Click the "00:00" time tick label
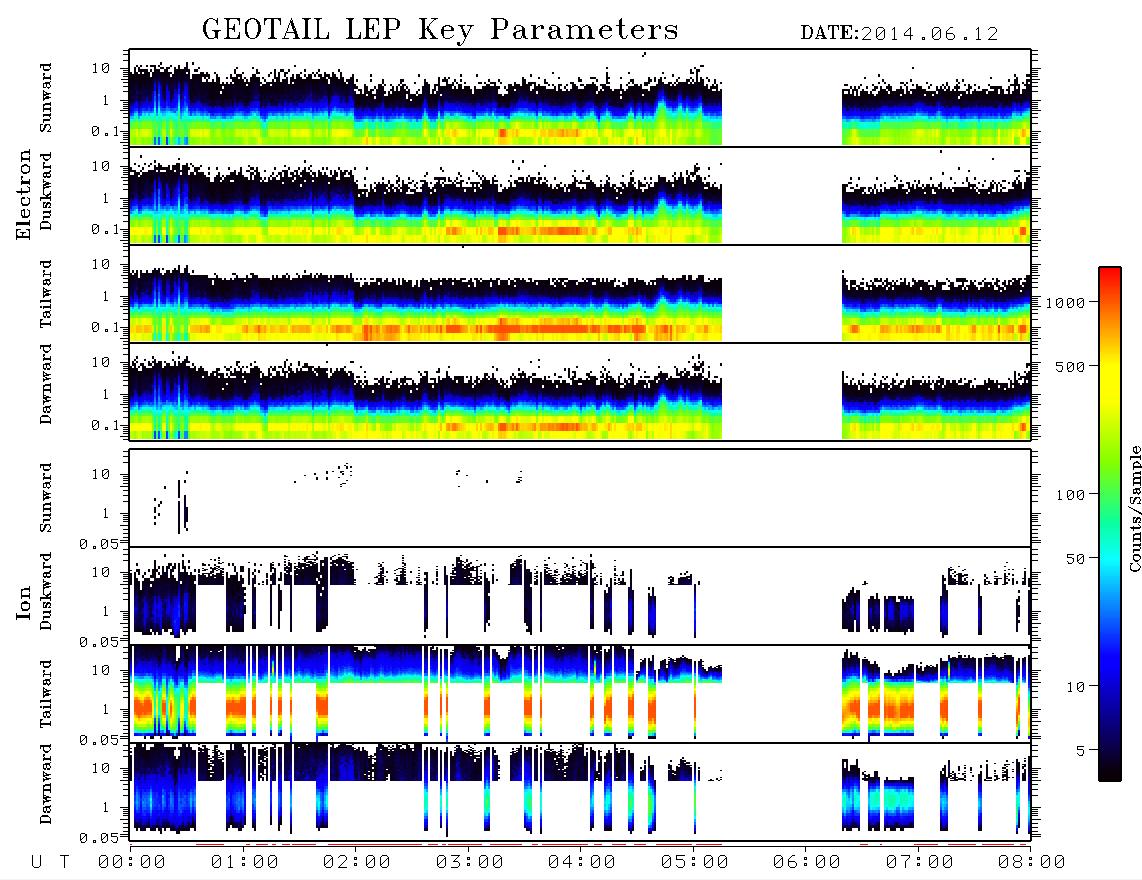Image resolution: width=1142 pixels, height=880 pixels. click(x=132, y=863)
